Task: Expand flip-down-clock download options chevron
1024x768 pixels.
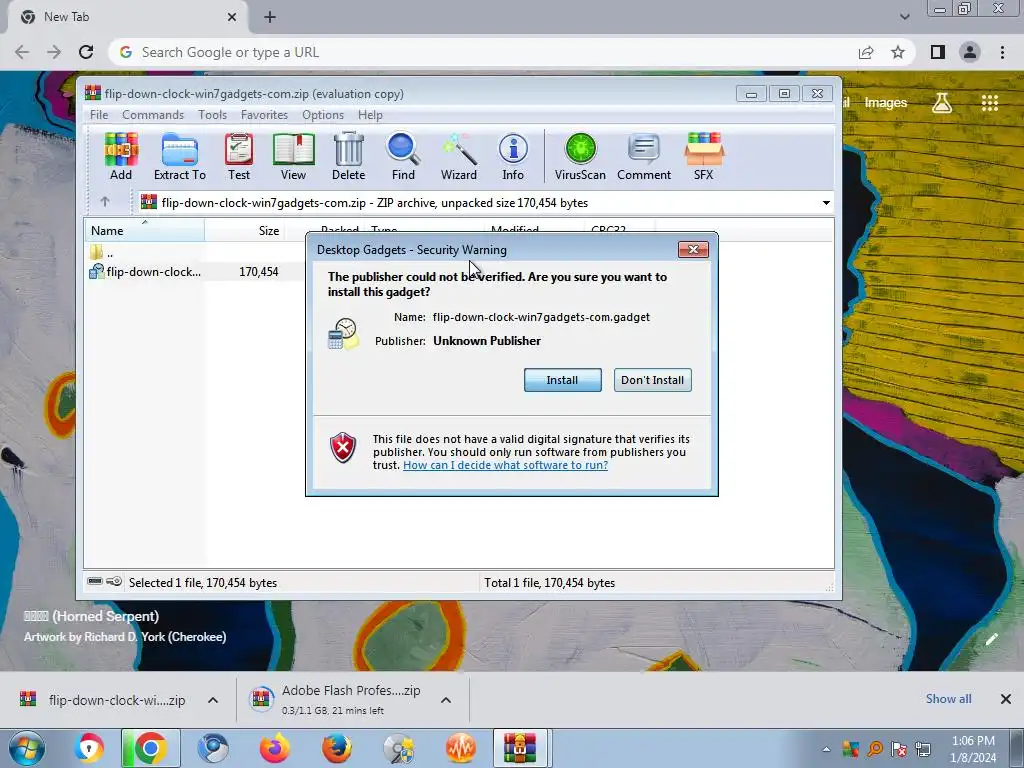Action: (213, 700)
